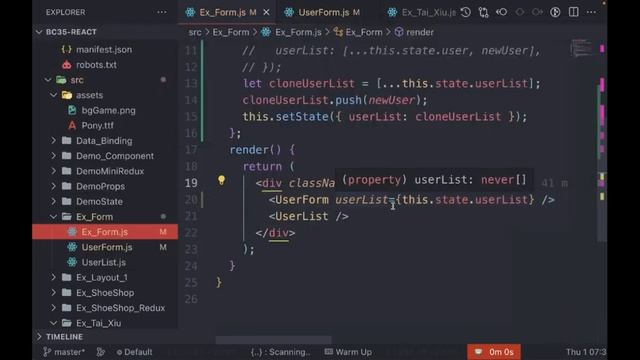This screenshot has width=640, height=360.
Task: Click the EXPLORER panel title
Action: (x=66, y=12)
